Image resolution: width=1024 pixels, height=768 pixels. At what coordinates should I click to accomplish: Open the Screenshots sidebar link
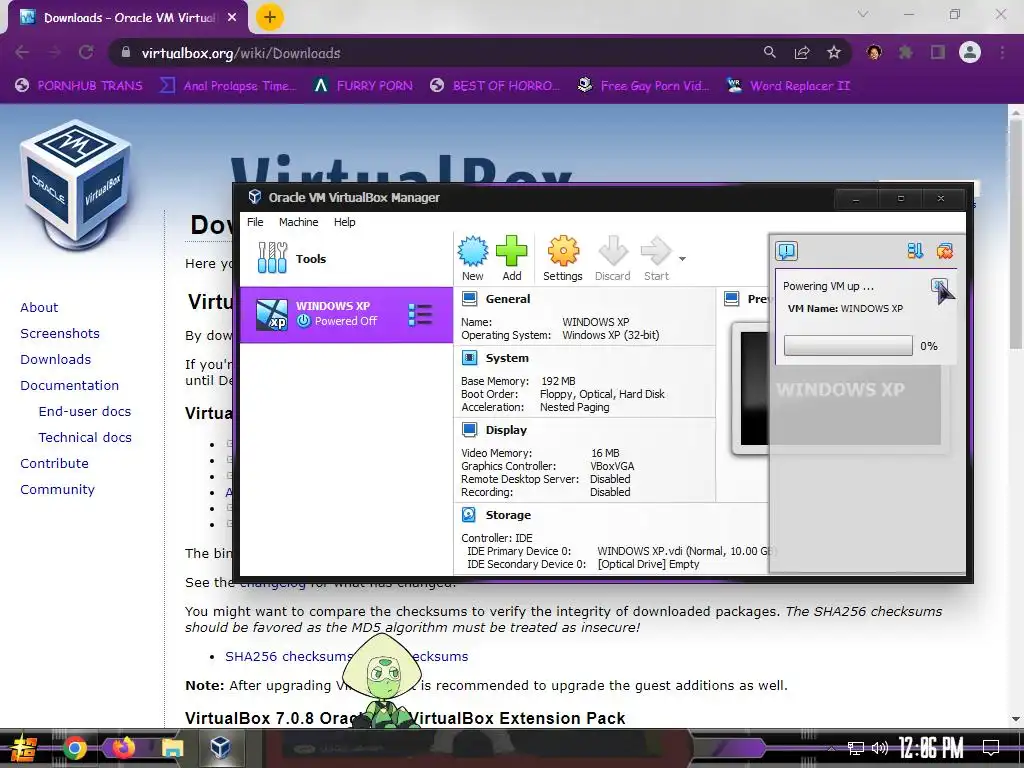coord(60,333)
